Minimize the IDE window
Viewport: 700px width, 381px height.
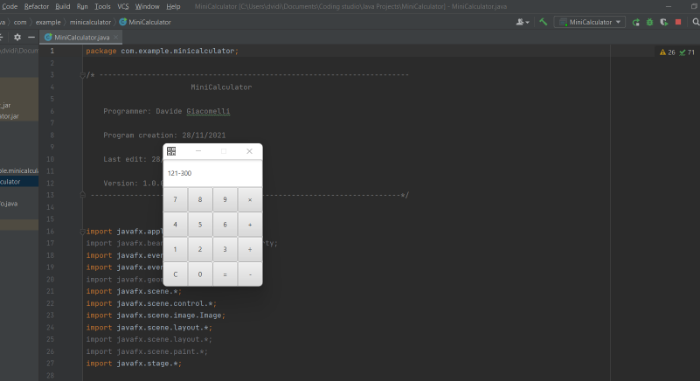pyautogui.click(x=668, y=6)
